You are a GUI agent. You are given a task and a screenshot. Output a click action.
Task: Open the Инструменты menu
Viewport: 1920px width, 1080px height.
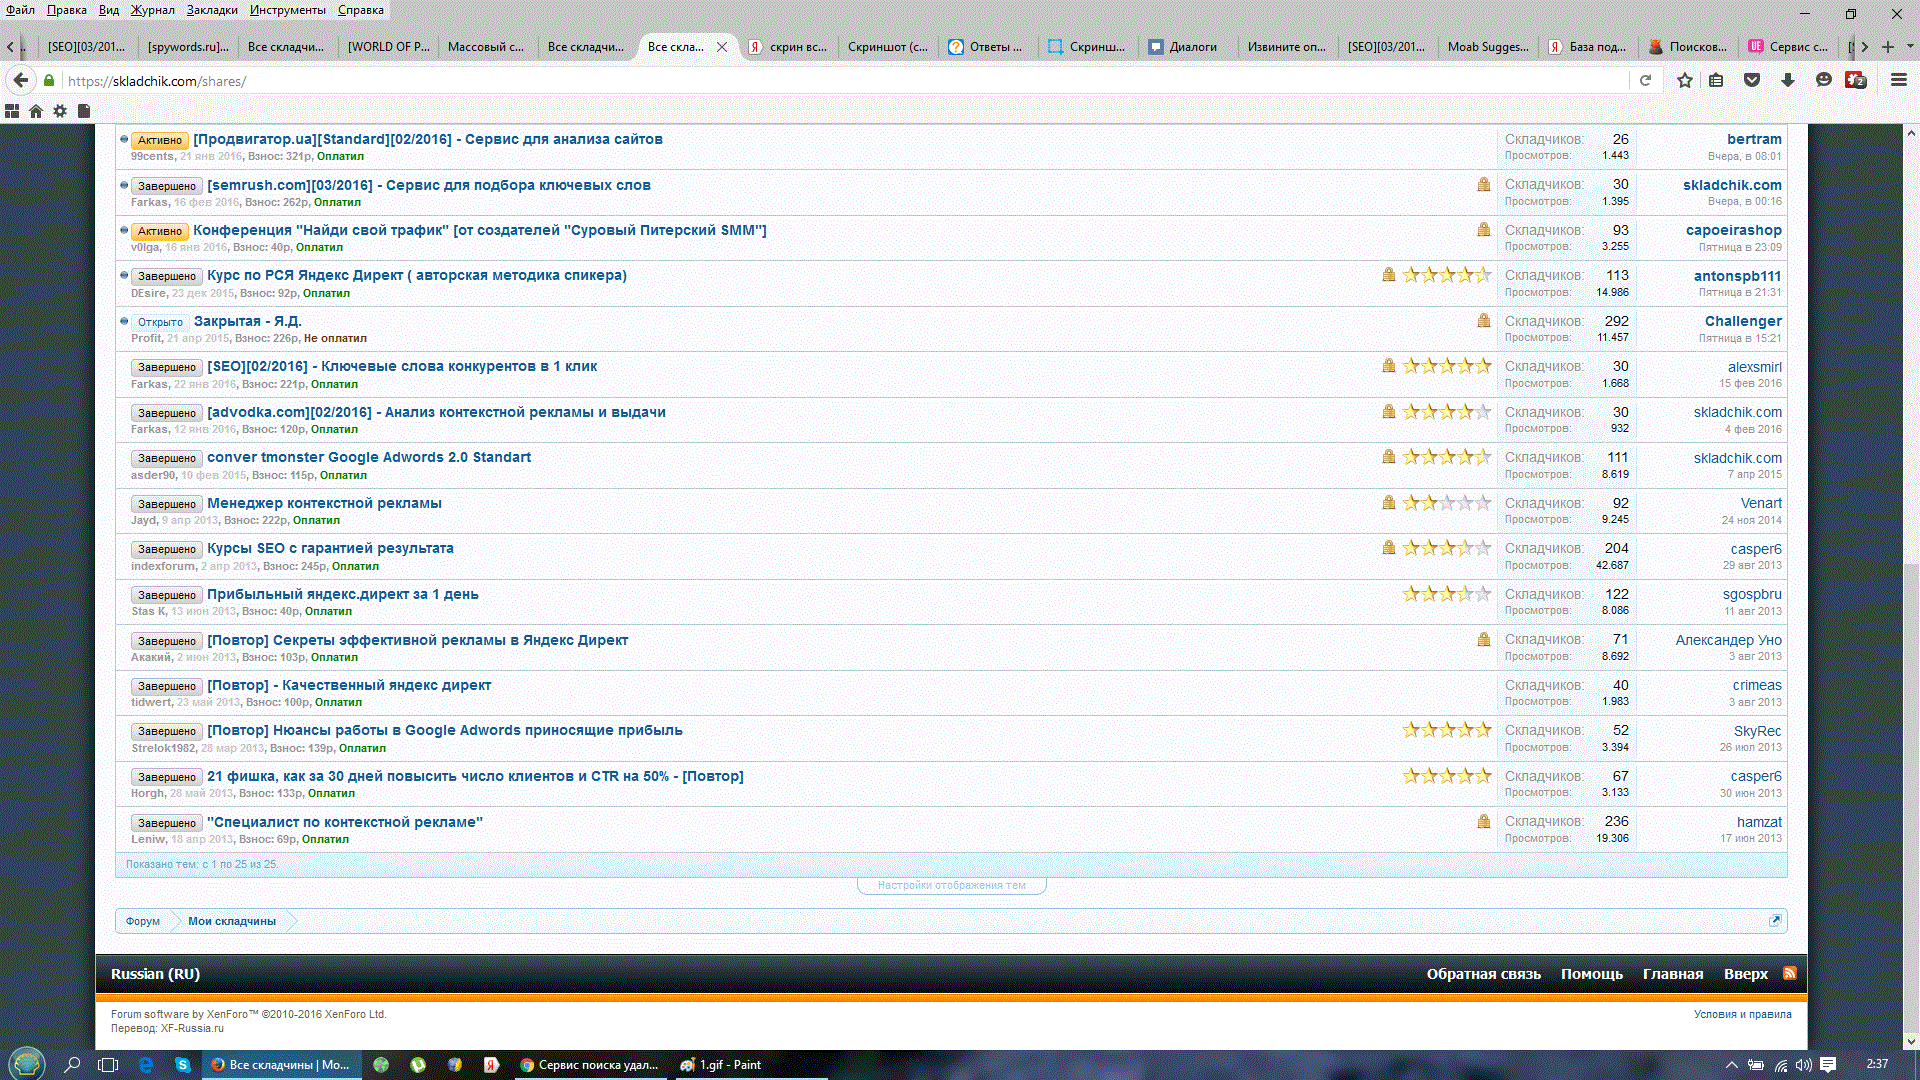point(287,10)
